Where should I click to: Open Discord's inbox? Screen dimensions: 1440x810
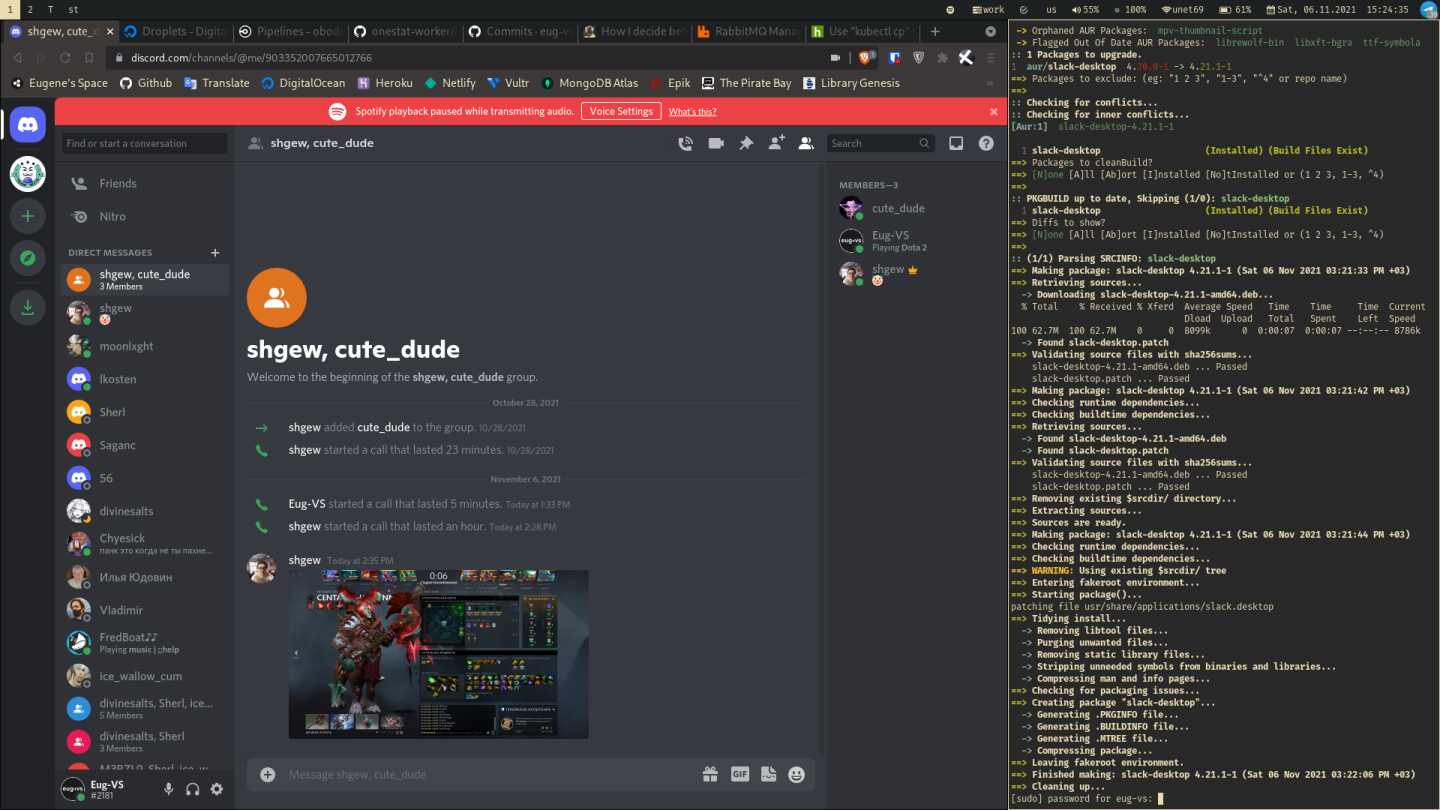(956, 143)
